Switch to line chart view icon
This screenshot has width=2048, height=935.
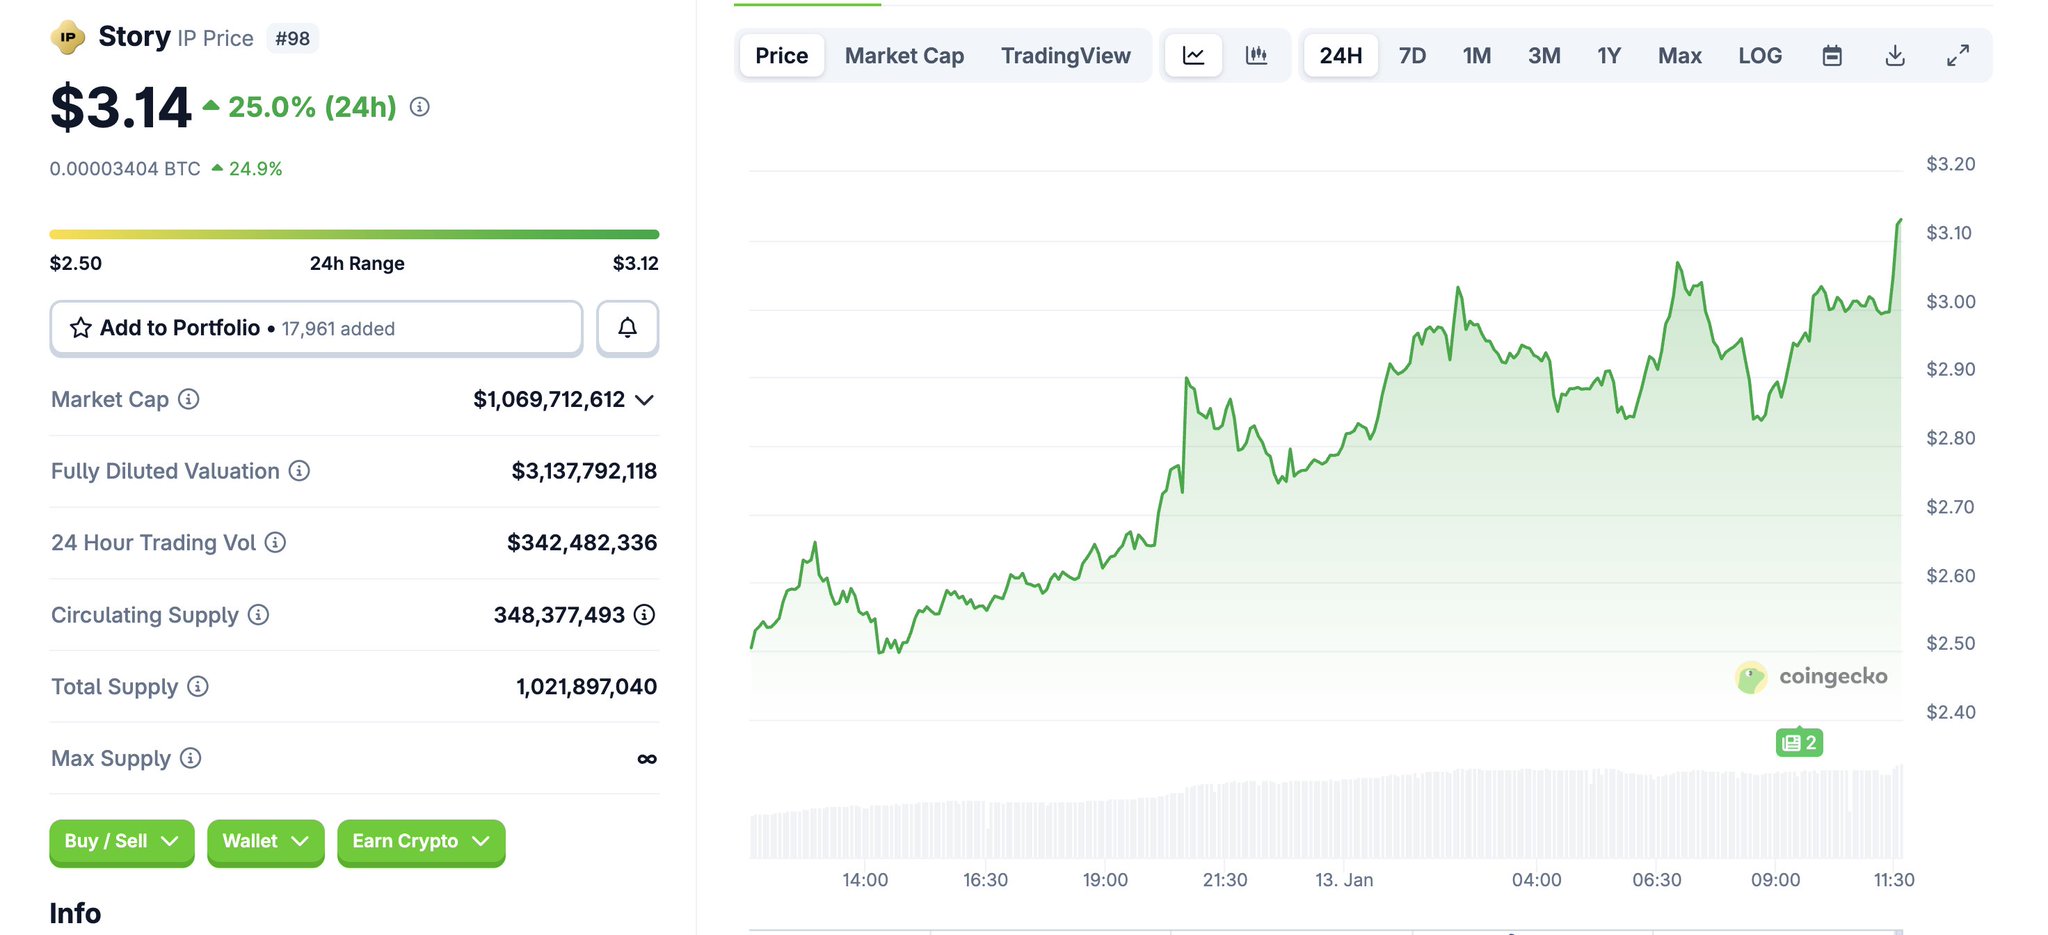click(x=1193, y=56)
